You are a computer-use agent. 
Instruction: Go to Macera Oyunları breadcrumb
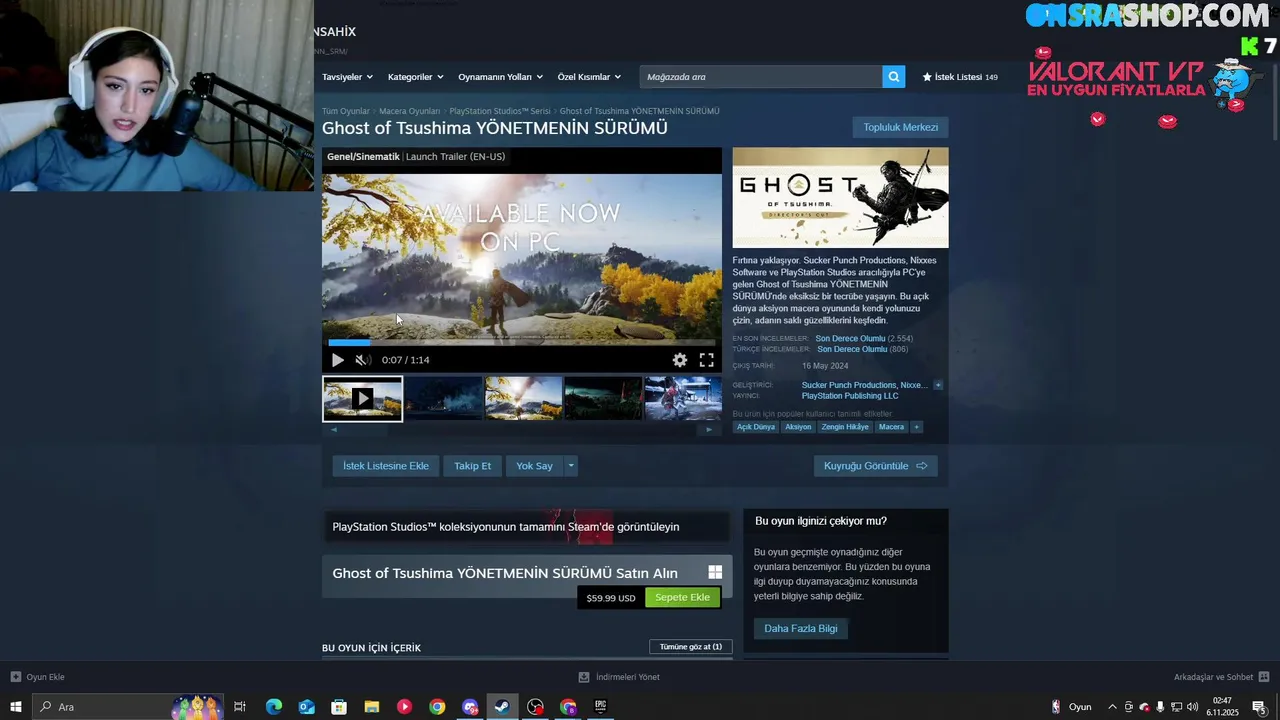[x=409, y=111]
